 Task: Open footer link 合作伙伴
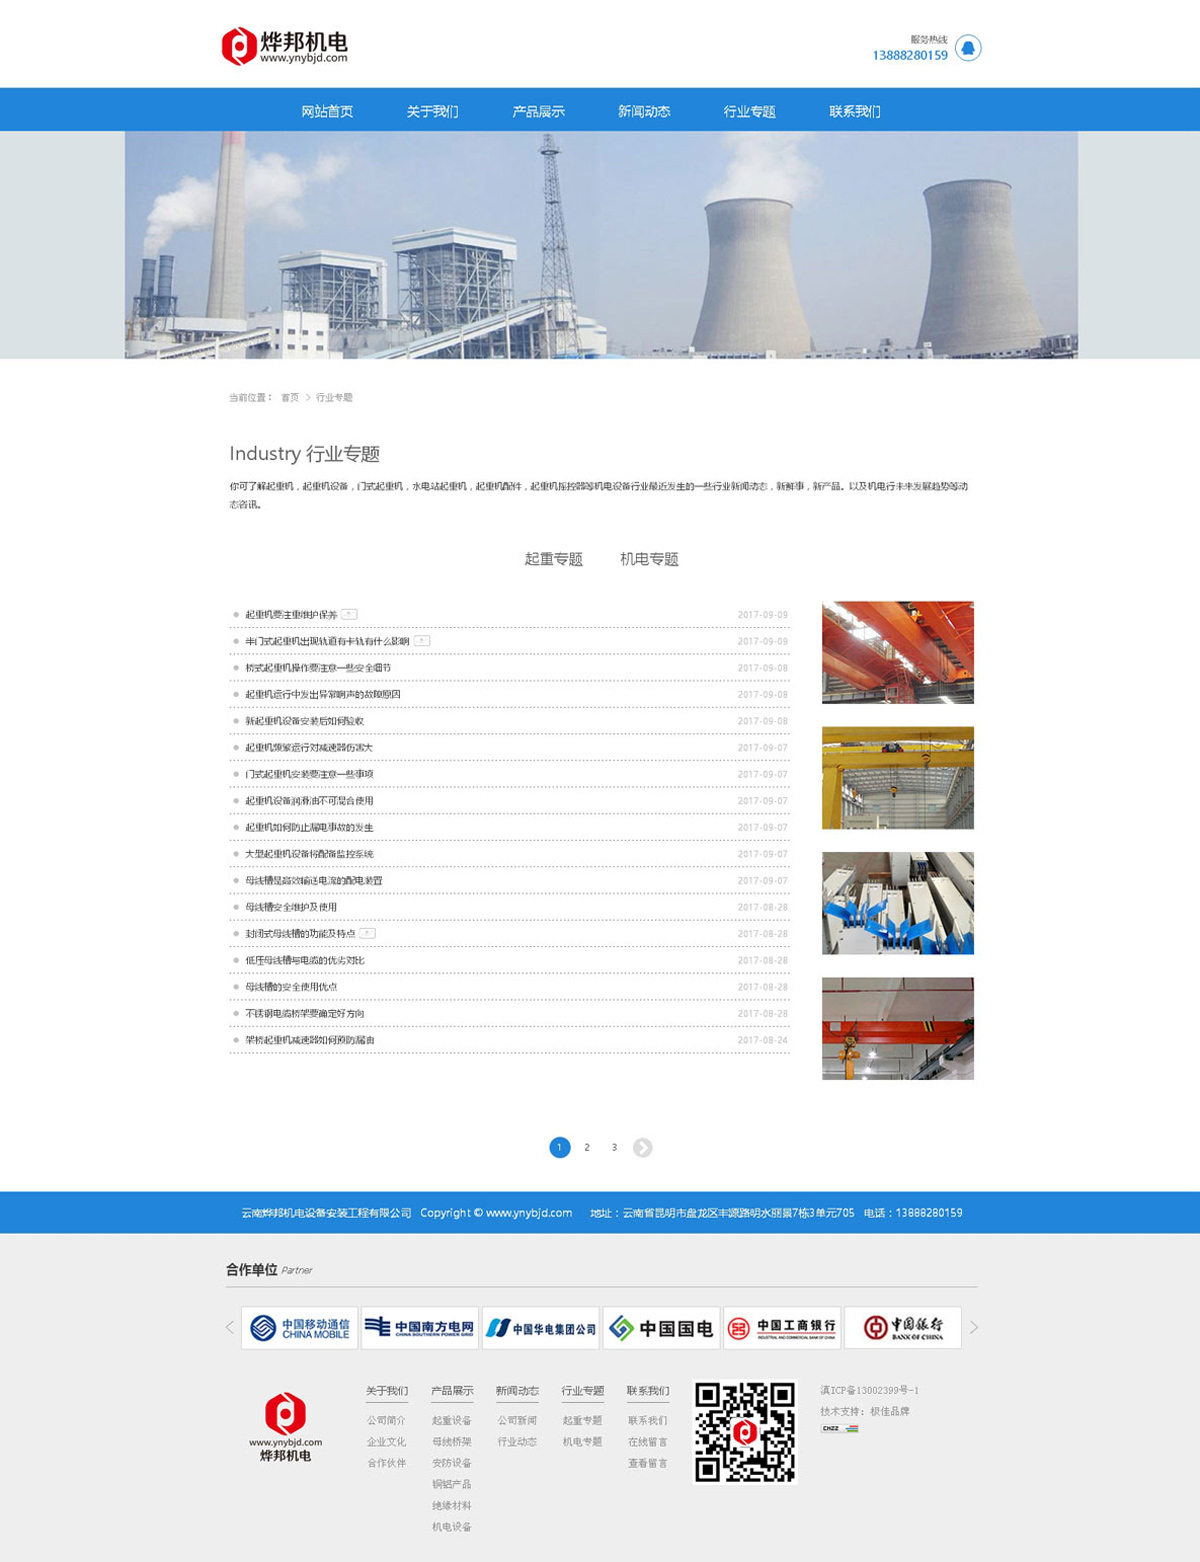[386, 1463]
